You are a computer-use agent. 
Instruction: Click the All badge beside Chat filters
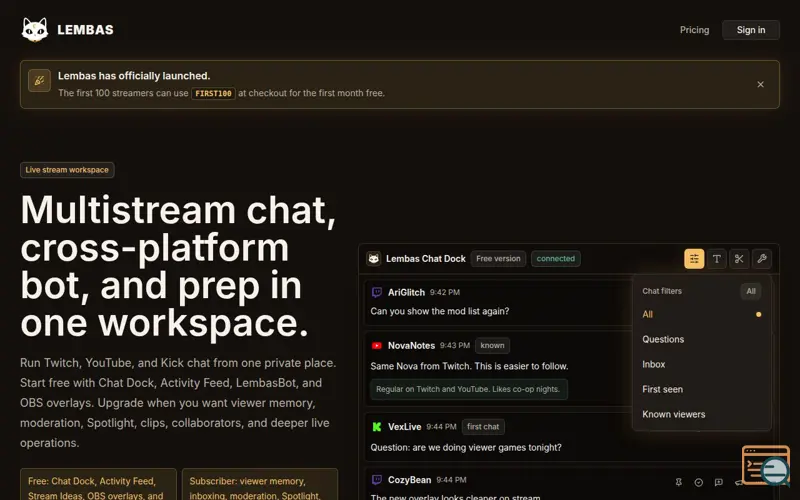pyautogui.click(x=751, y=291)
